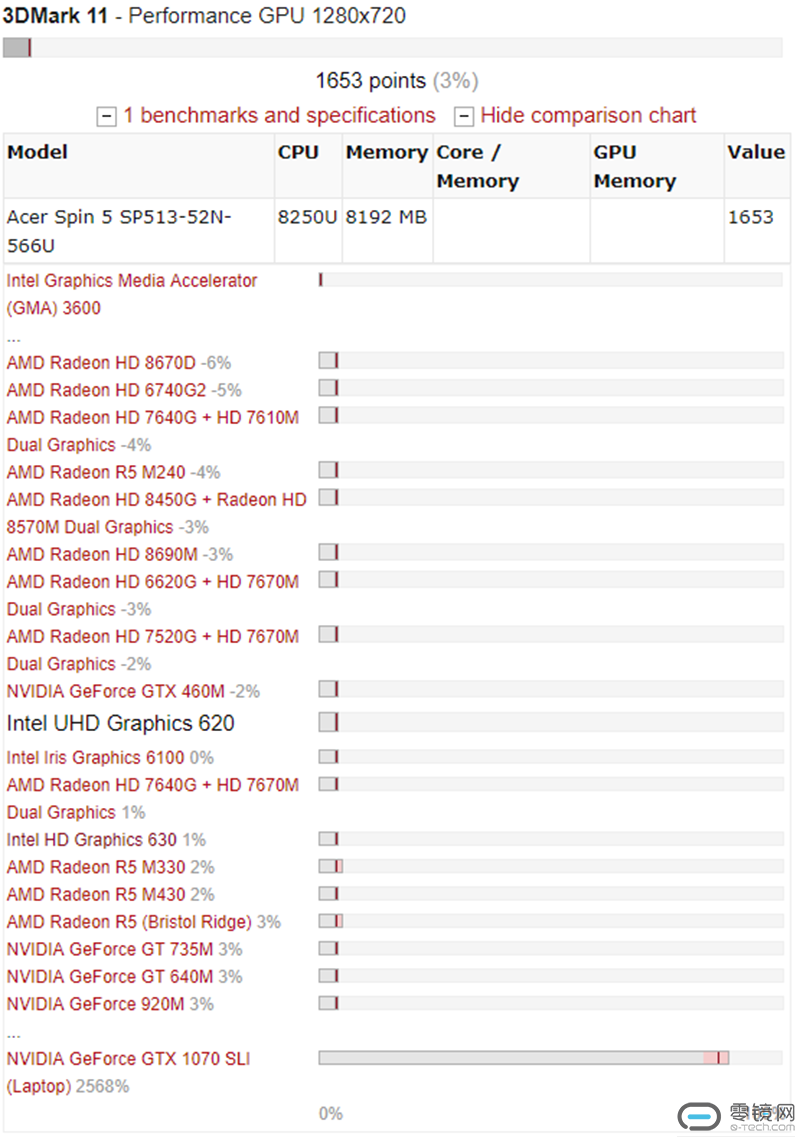Click the GTX 1070 SLI comparison bar
Screen dimensions: 800x1137
pyautogui.click(x=550, y=1058)
